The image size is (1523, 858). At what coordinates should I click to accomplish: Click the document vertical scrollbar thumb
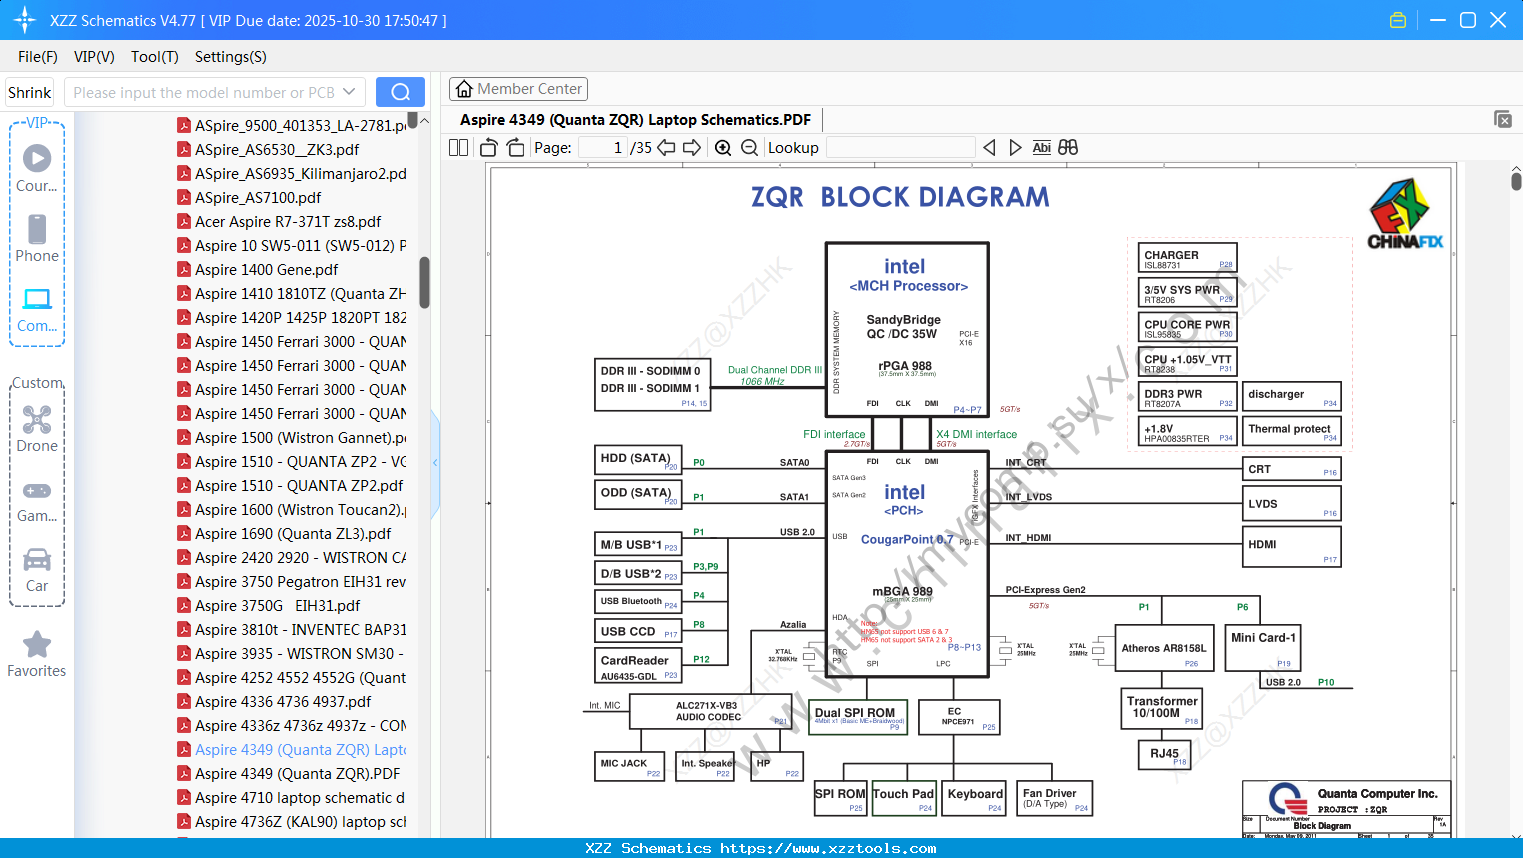click(1516, 181)
